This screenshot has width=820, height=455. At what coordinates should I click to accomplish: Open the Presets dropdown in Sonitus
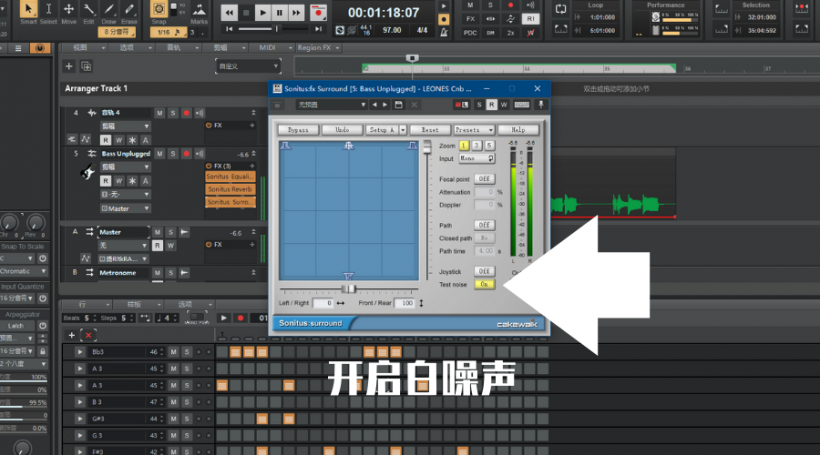coord(474,130)
